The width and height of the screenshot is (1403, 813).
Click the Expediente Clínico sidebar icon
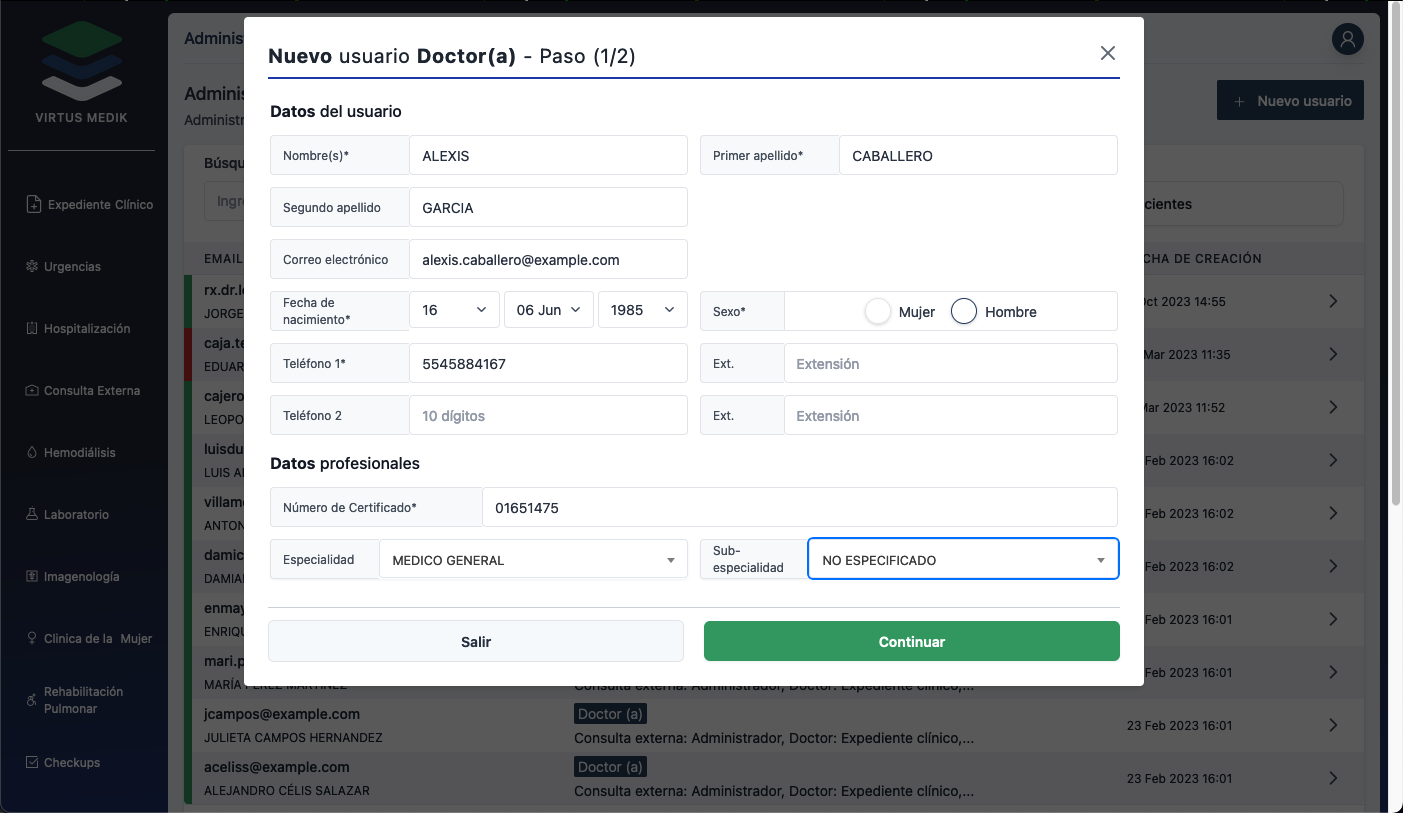tap(33, 204)
